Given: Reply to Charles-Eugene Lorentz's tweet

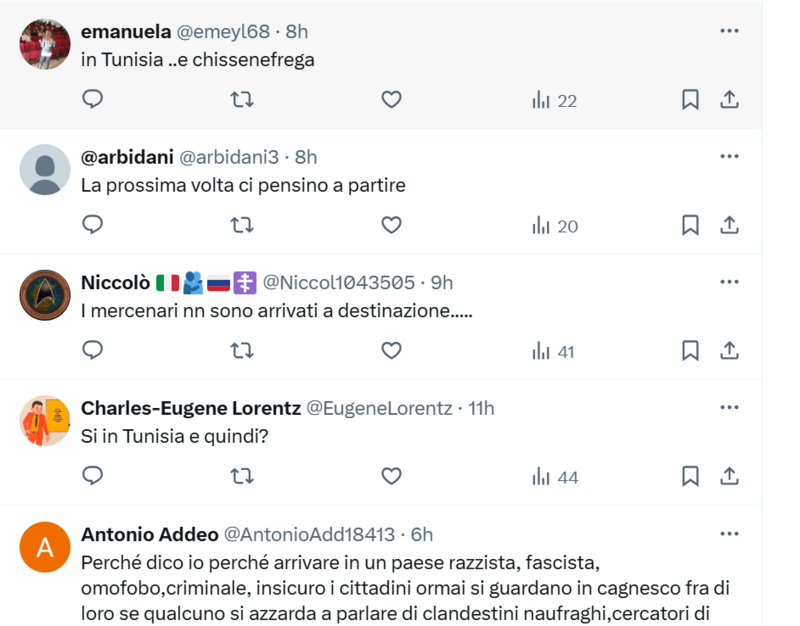Looking at the screenshot, I should tap(93, 476).
